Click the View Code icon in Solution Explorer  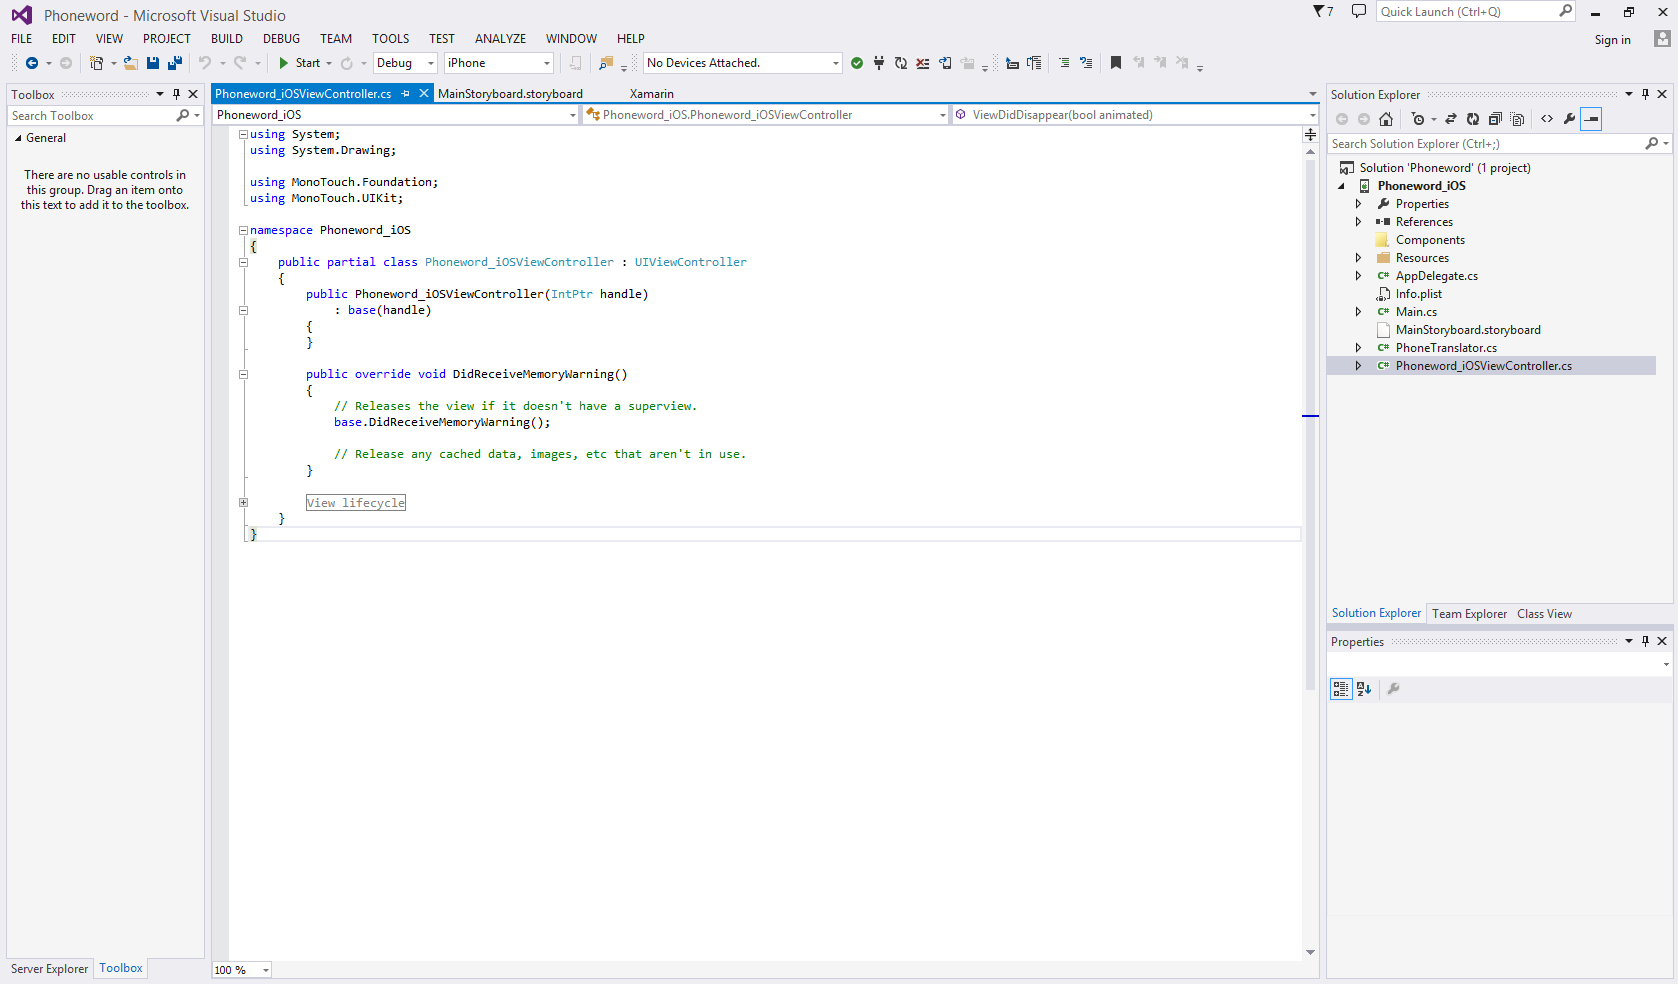point(1547,119)
